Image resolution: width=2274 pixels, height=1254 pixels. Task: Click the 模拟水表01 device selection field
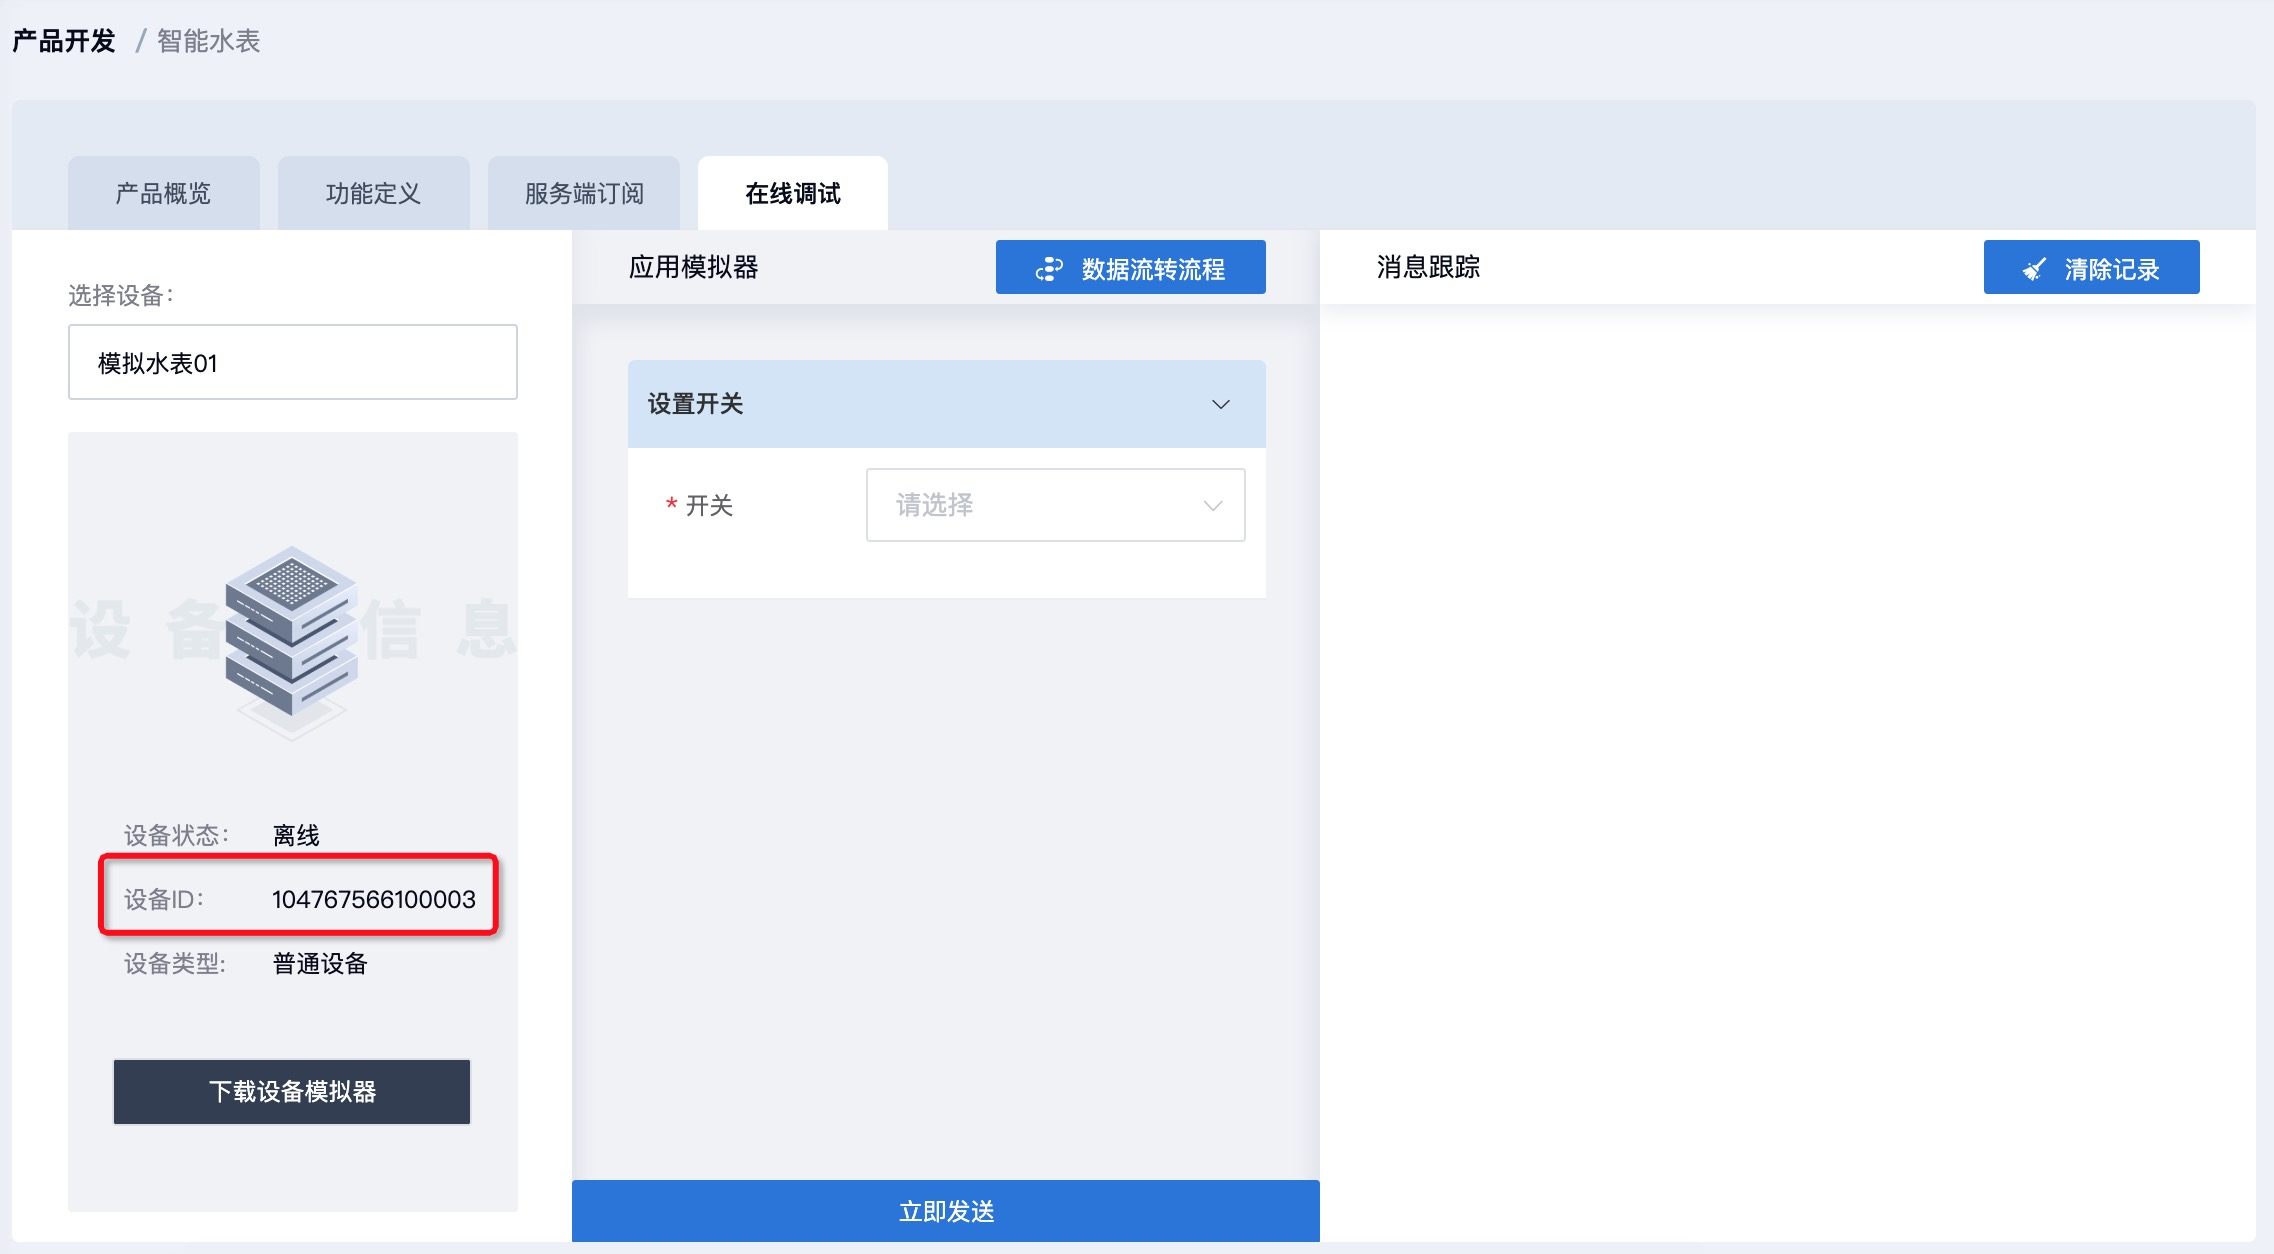(292, 362)
